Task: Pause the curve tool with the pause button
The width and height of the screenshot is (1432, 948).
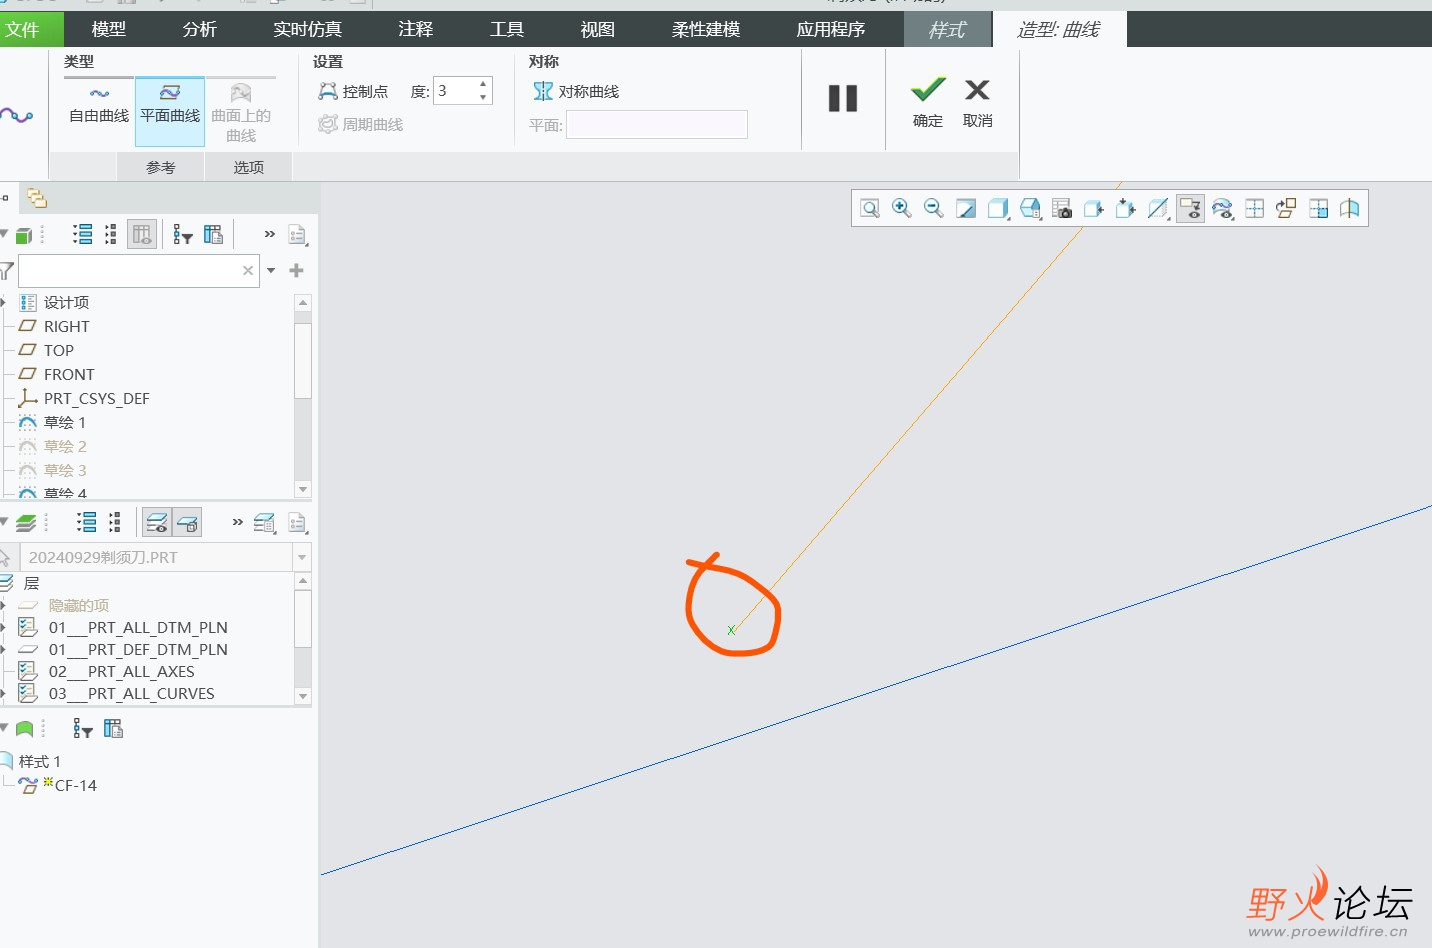Action: point(843,98)
